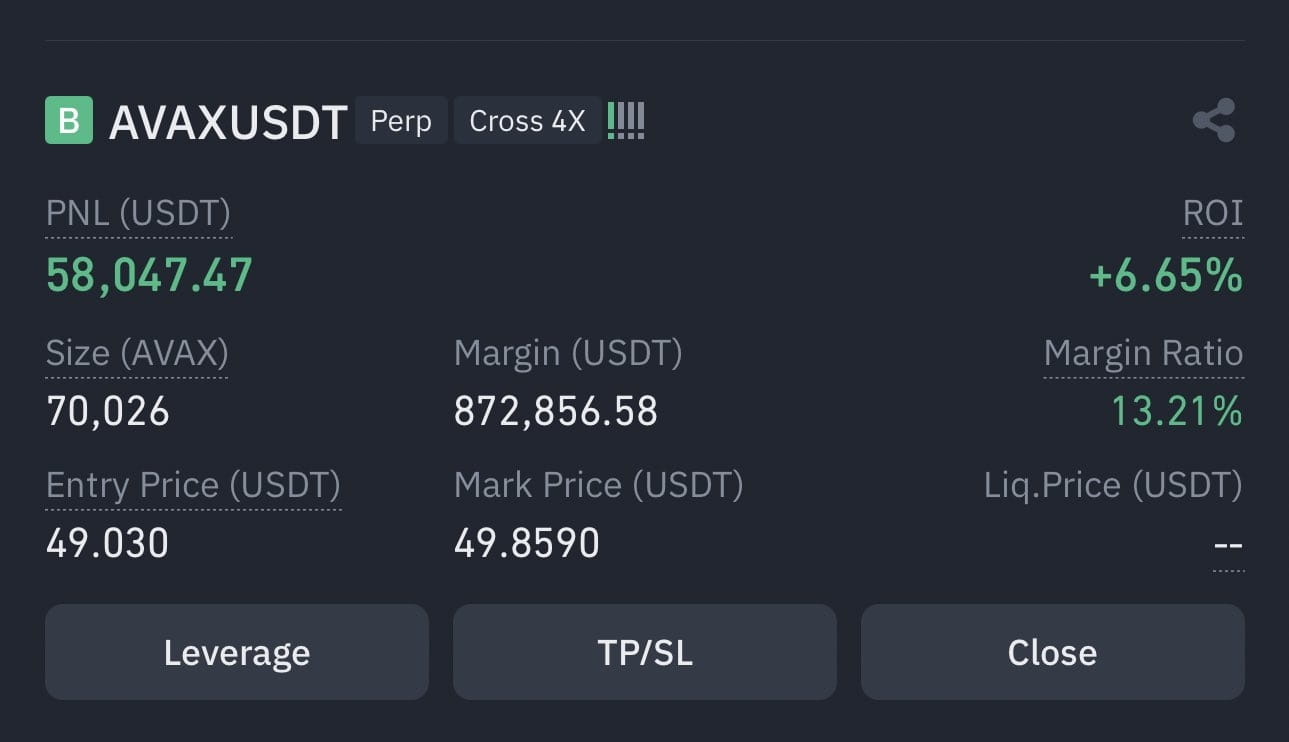The image size is (1289, 742).
Task: Click the PNL (USDT) label
Action: click(138, 213)
